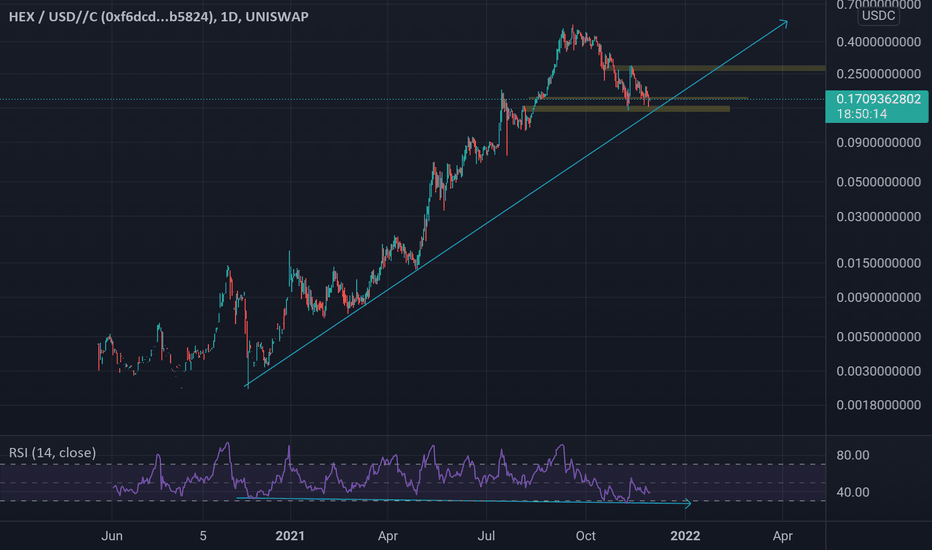Select the USDC currency label

coord(878,15)
